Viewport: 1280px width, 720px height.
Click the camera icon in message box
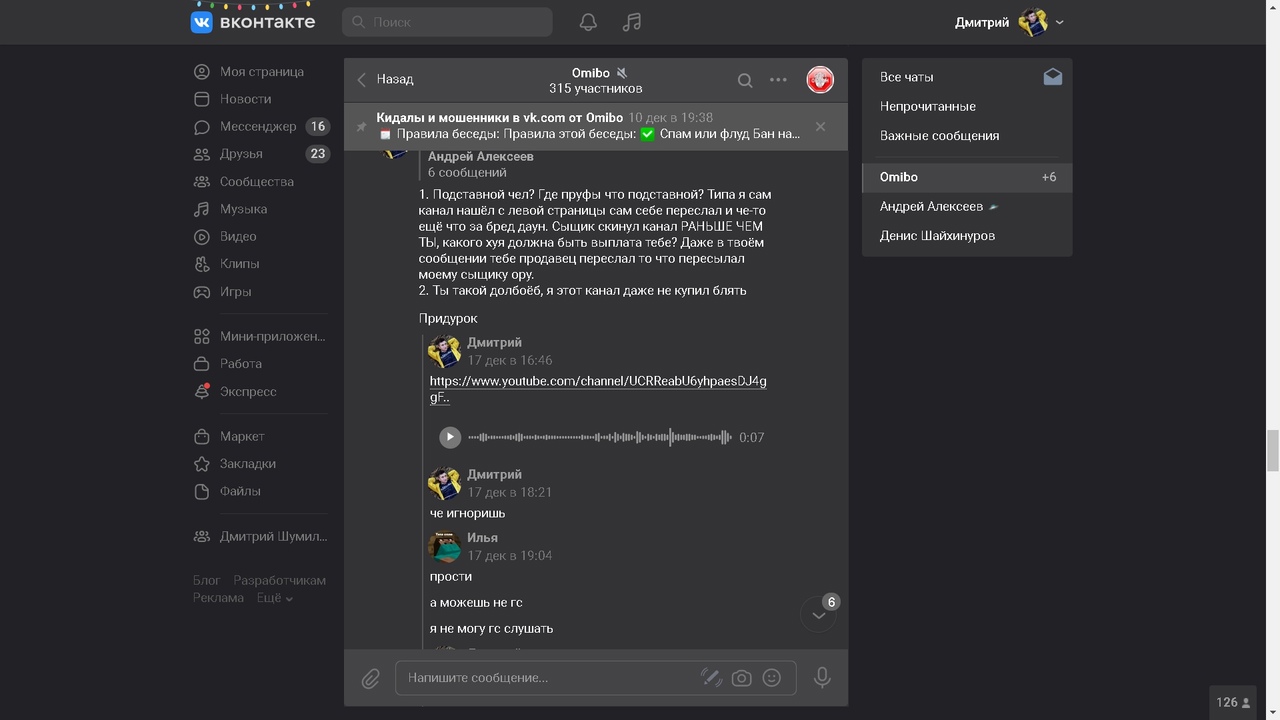point(741,678)
